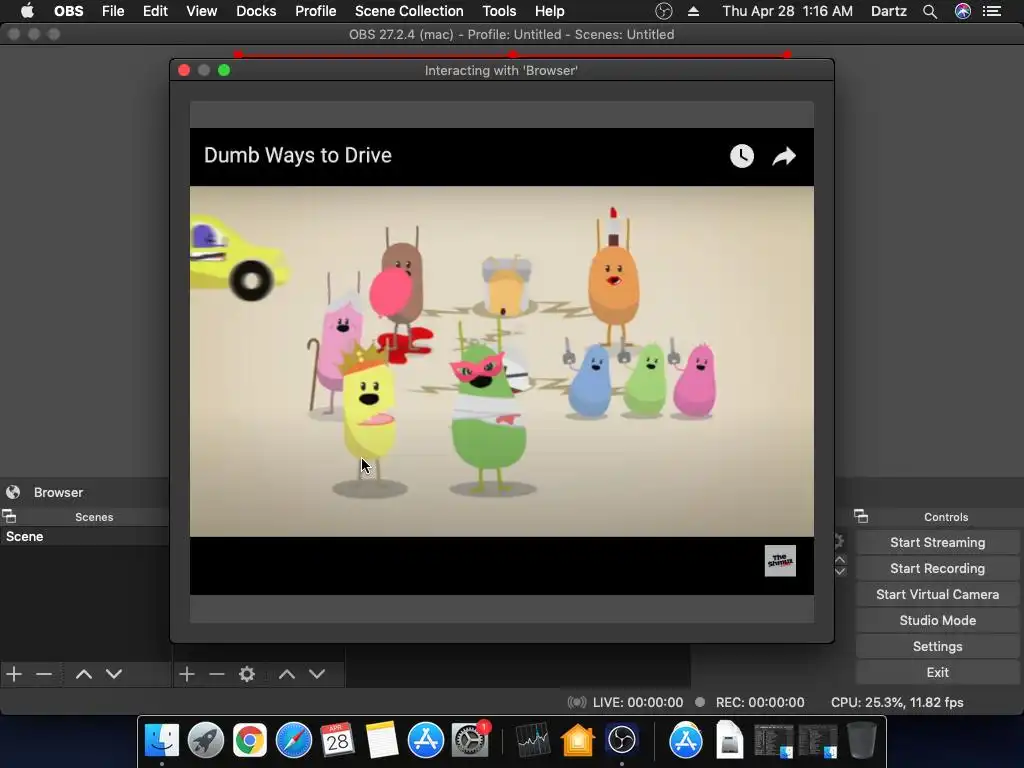Click the Remove Scene minus icon
This screenshot has height=768, width=1024.
coord(44,674)
